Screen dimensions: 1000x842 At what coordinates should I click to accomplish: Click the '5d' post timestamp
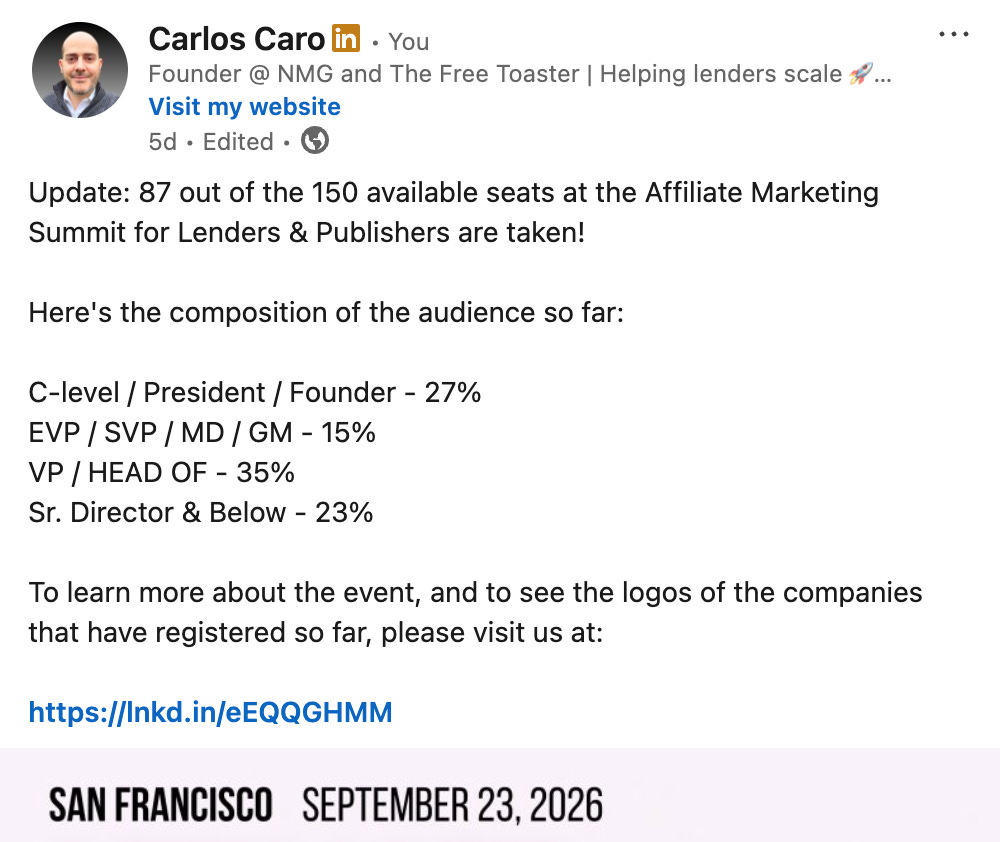[x=163, y=142]
